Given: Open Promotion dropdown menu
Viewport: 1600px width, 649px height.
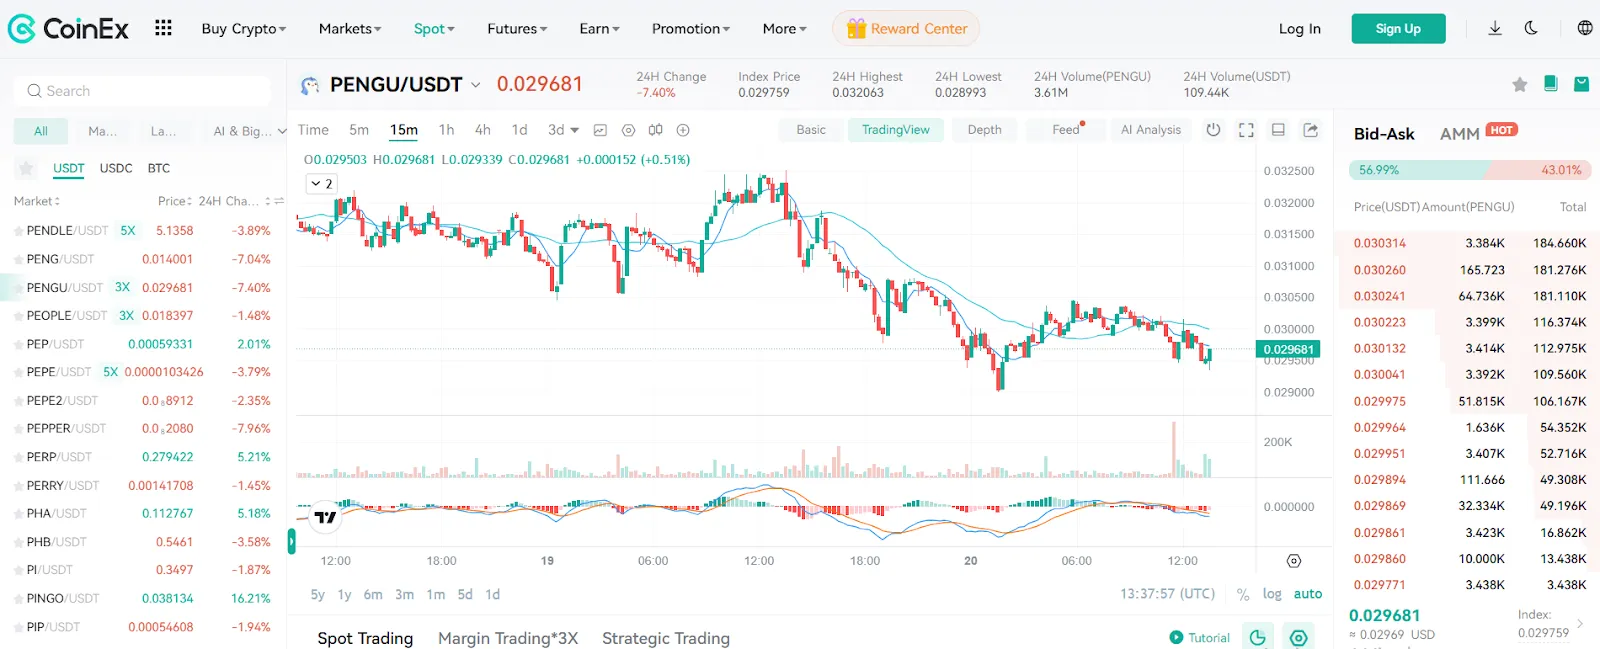Looking at the screenshot, I should [691, 29].
